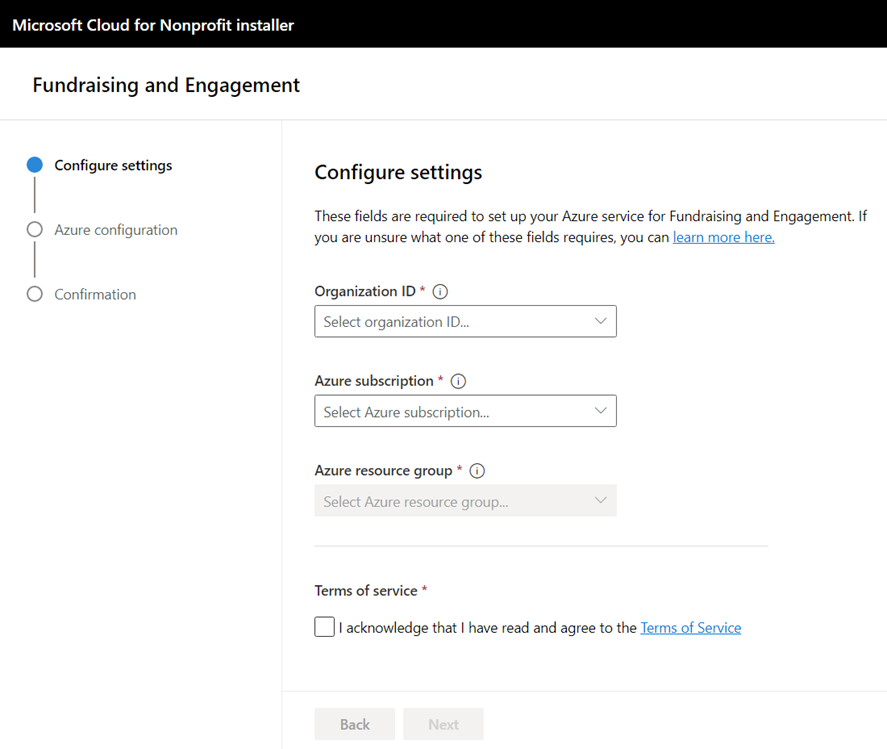Image resolution: width=887 pixels, height=749 pixels.
Task: Expand the Azure resource group dropdown chevron
Action: point(600,501)
